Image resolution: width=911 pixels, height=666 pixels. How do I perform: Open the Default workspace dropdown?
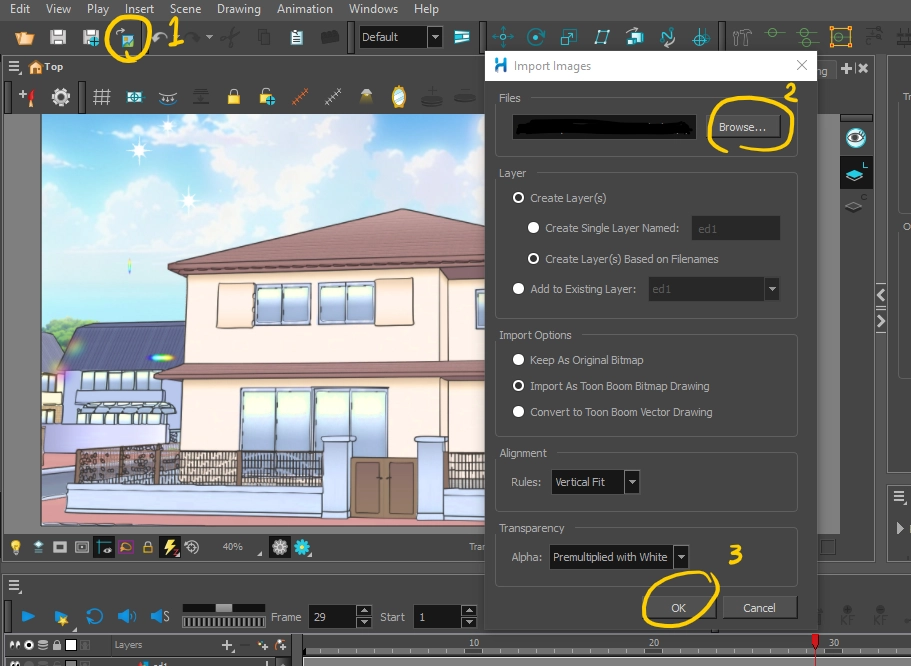(435, 37)
